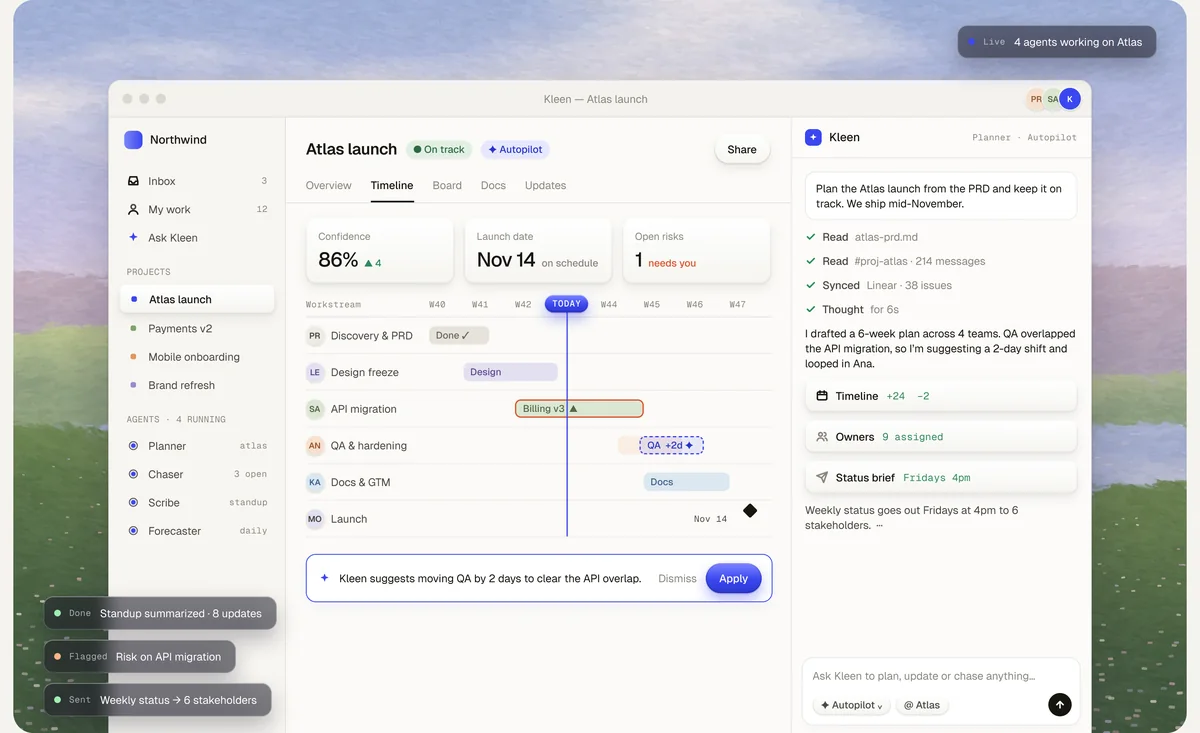Click the PR avatar in title bar
Image resolution: width=1200 pixels, height=733 pixels.
1036,99
